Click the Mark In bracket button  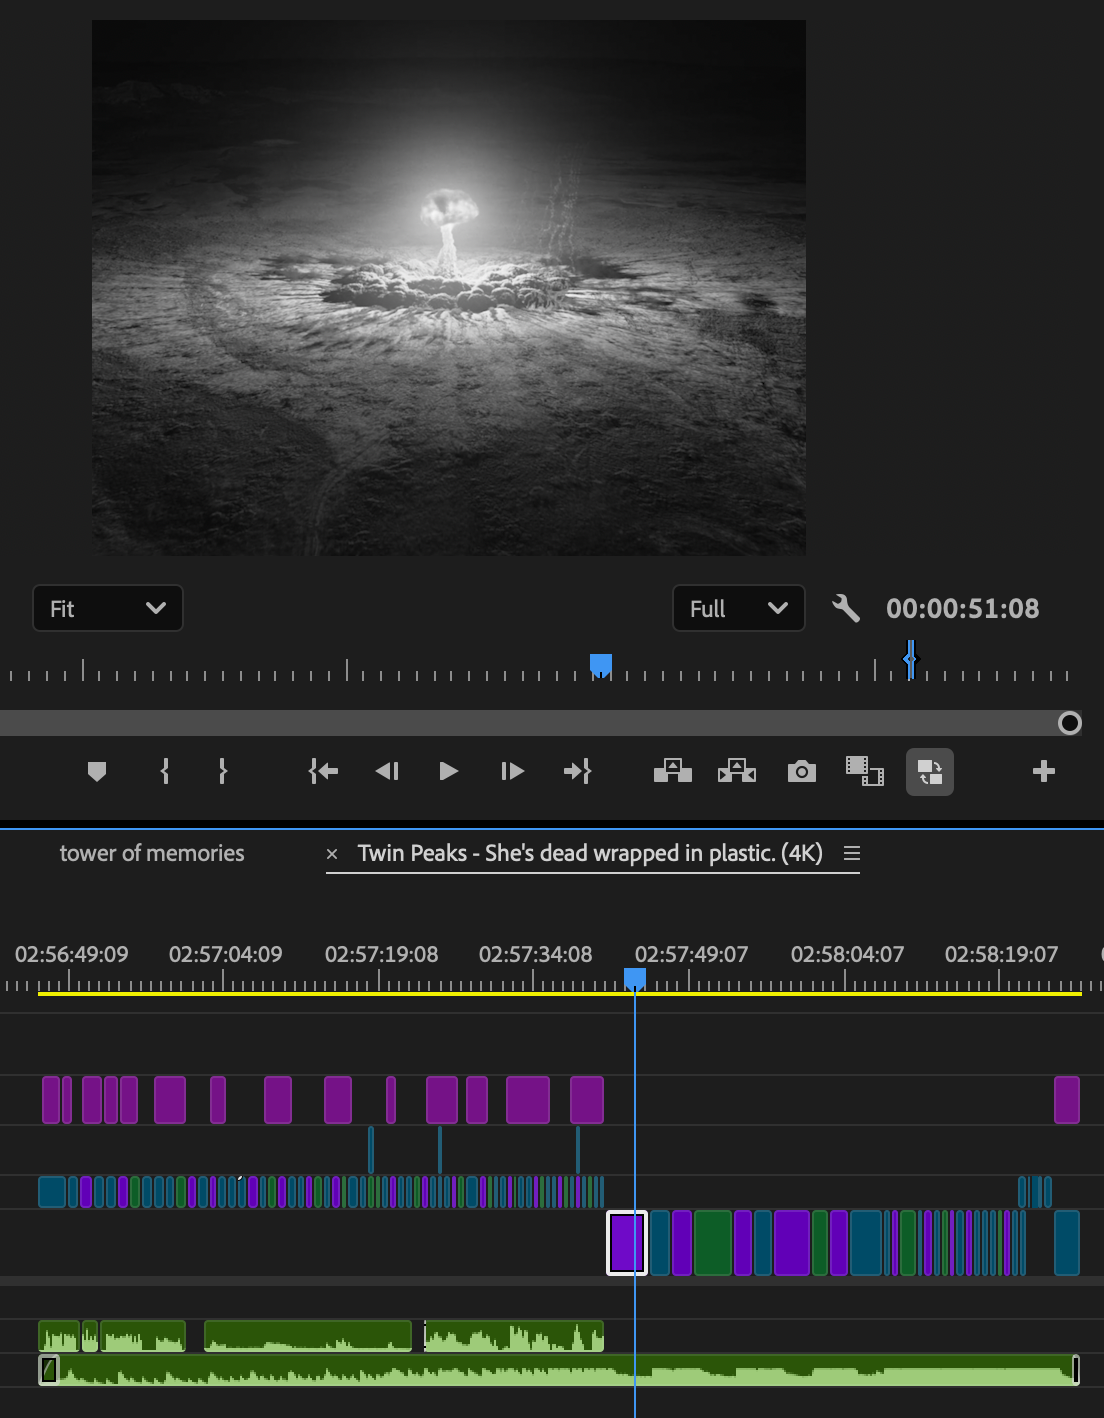pos(165,771)
